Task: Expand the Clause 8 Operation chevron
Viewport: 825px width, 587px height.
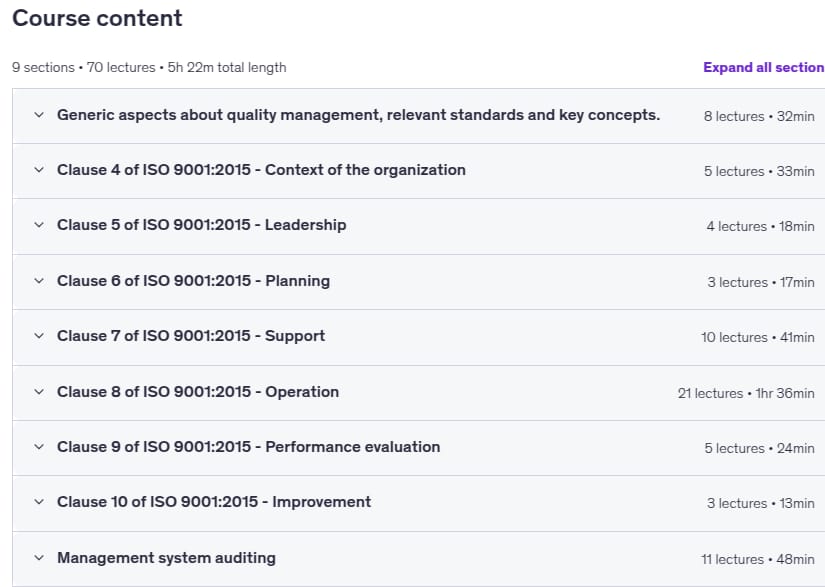Action: tap(39, 392)
